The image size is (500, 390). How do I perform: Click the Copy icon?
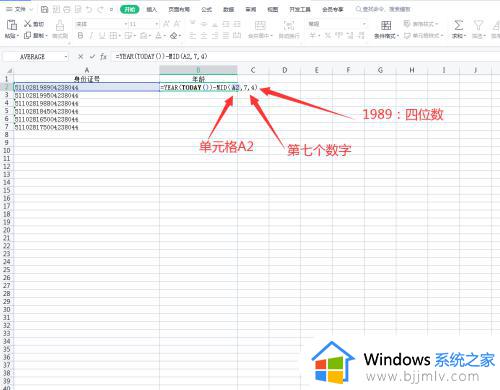(28, 35)
